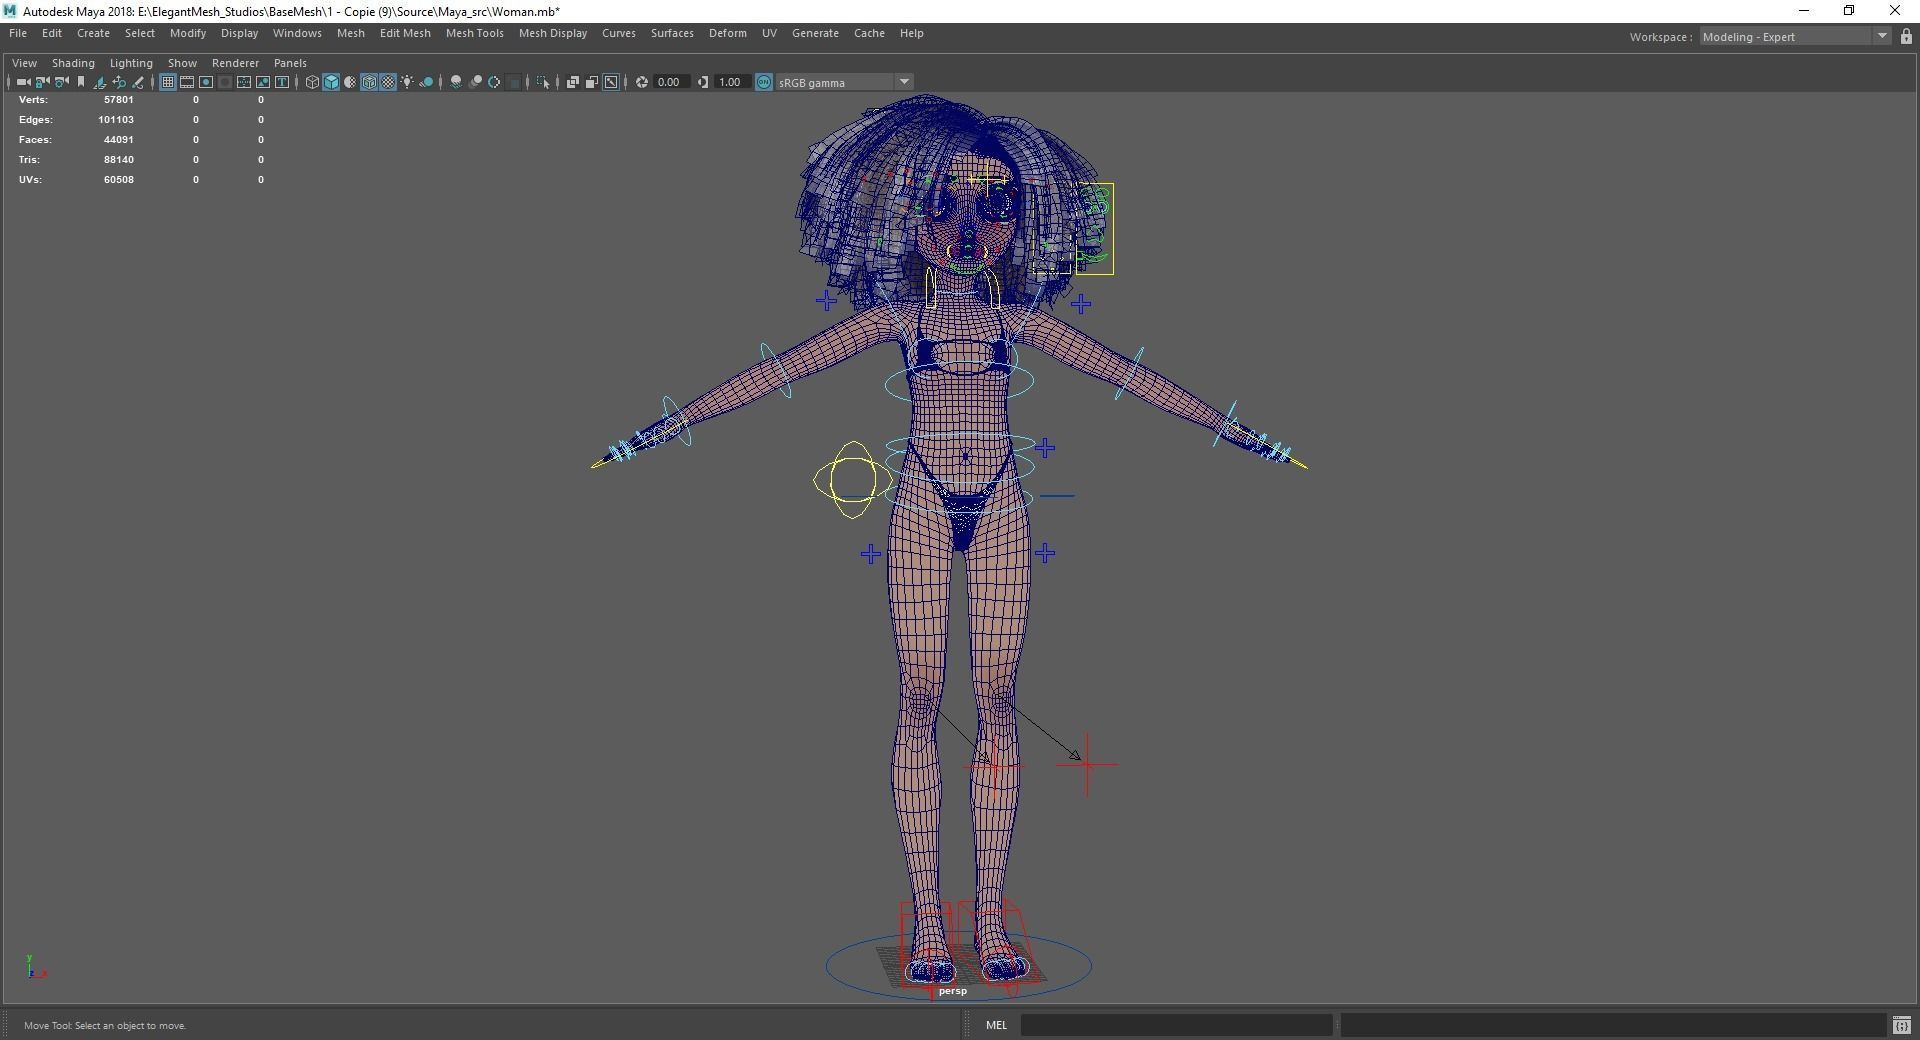
Task: Toggle the Safe Title display
Action: 282,82
